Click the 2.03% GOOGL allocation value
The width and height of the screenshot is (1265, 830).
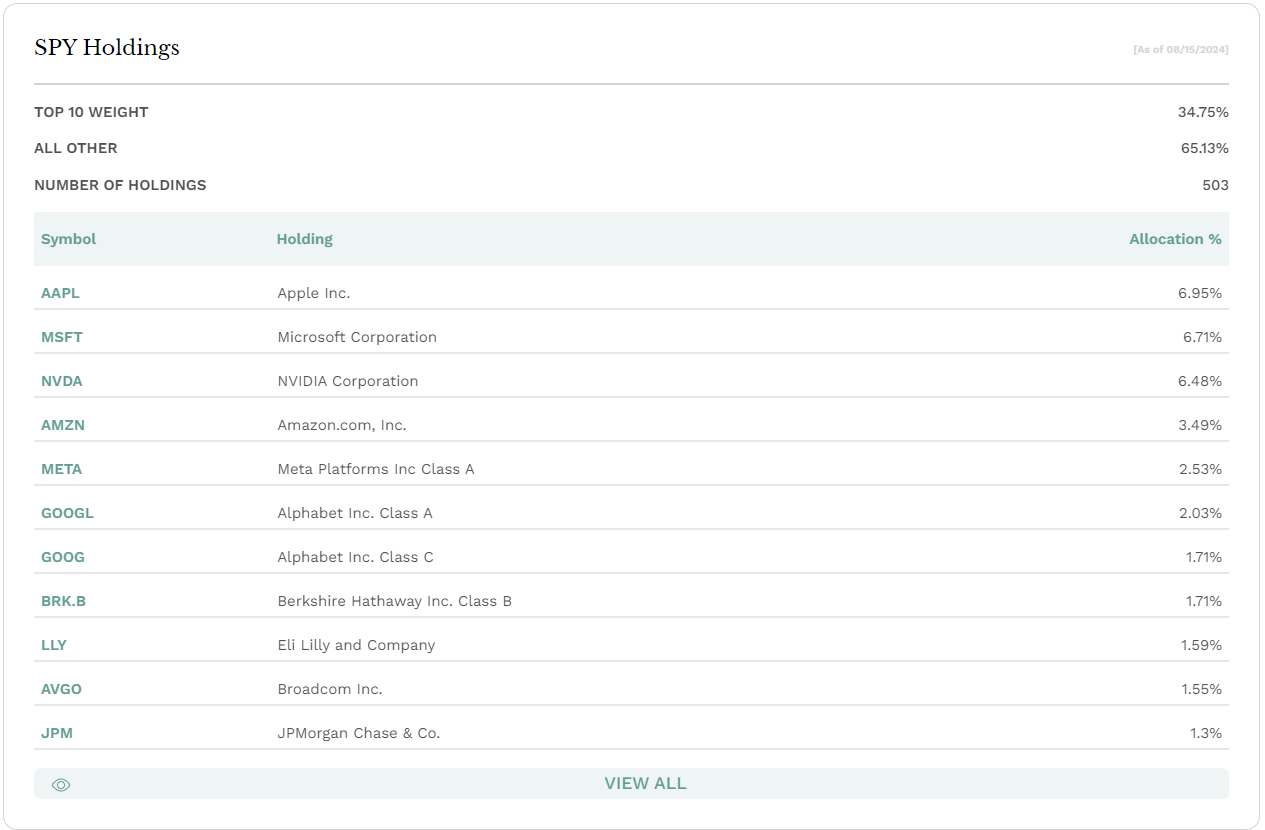coord(1200,513)
